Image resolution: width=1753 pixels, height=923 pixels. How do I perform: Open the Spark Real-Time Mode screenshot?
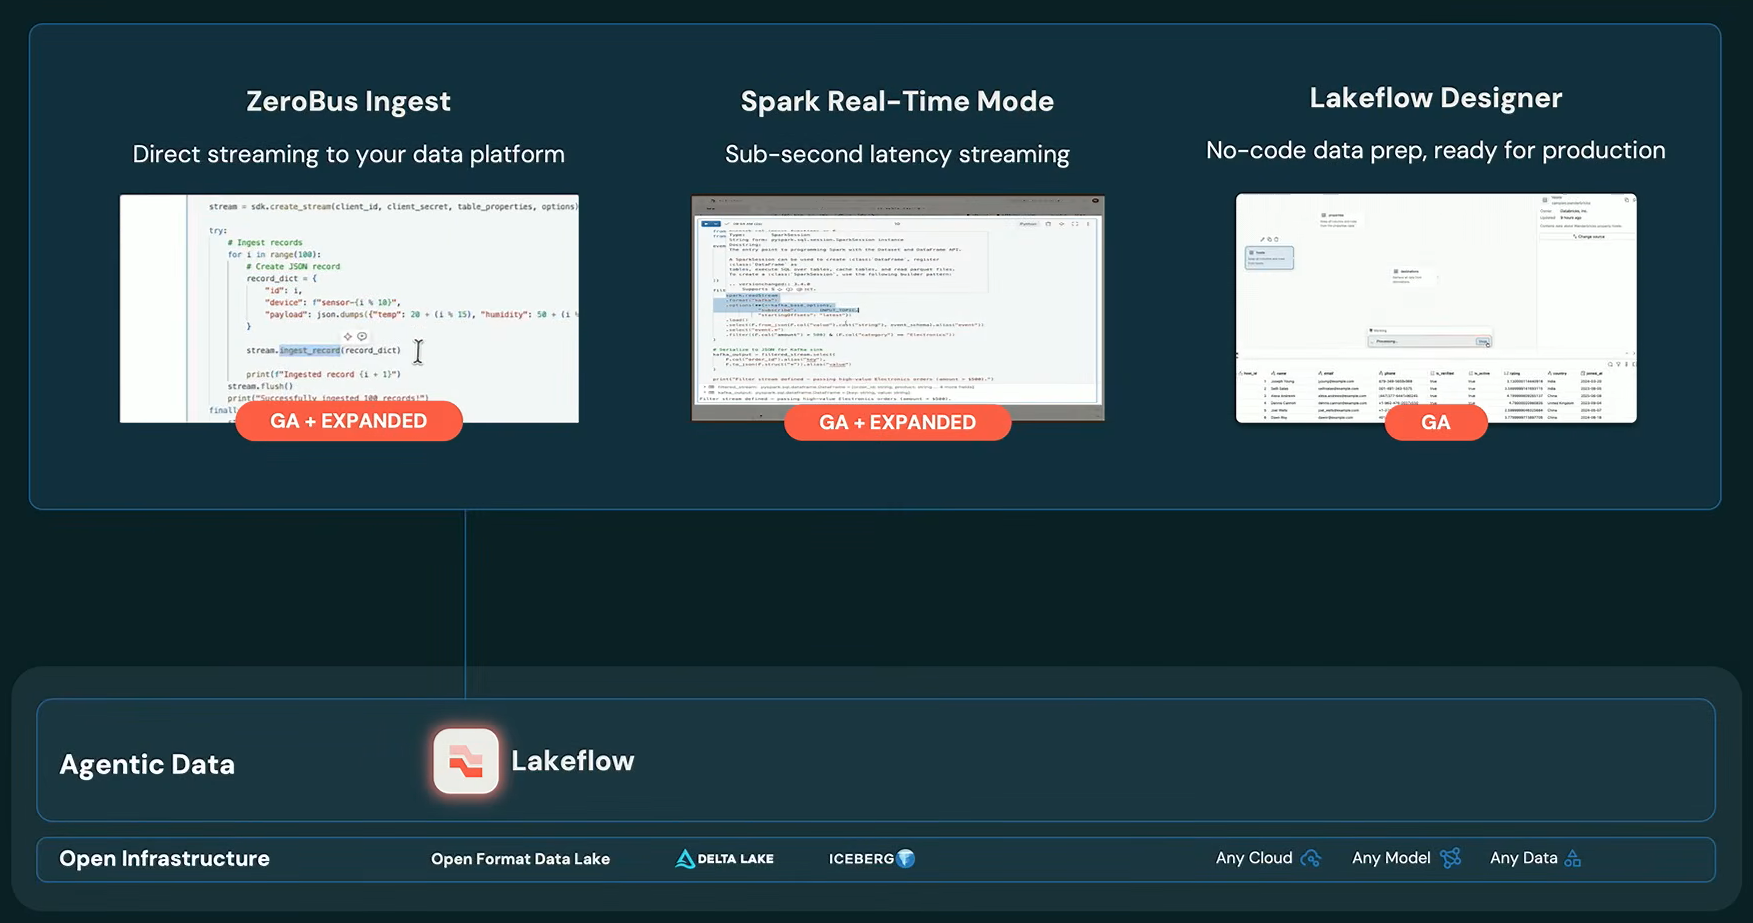tap(898, 308)
